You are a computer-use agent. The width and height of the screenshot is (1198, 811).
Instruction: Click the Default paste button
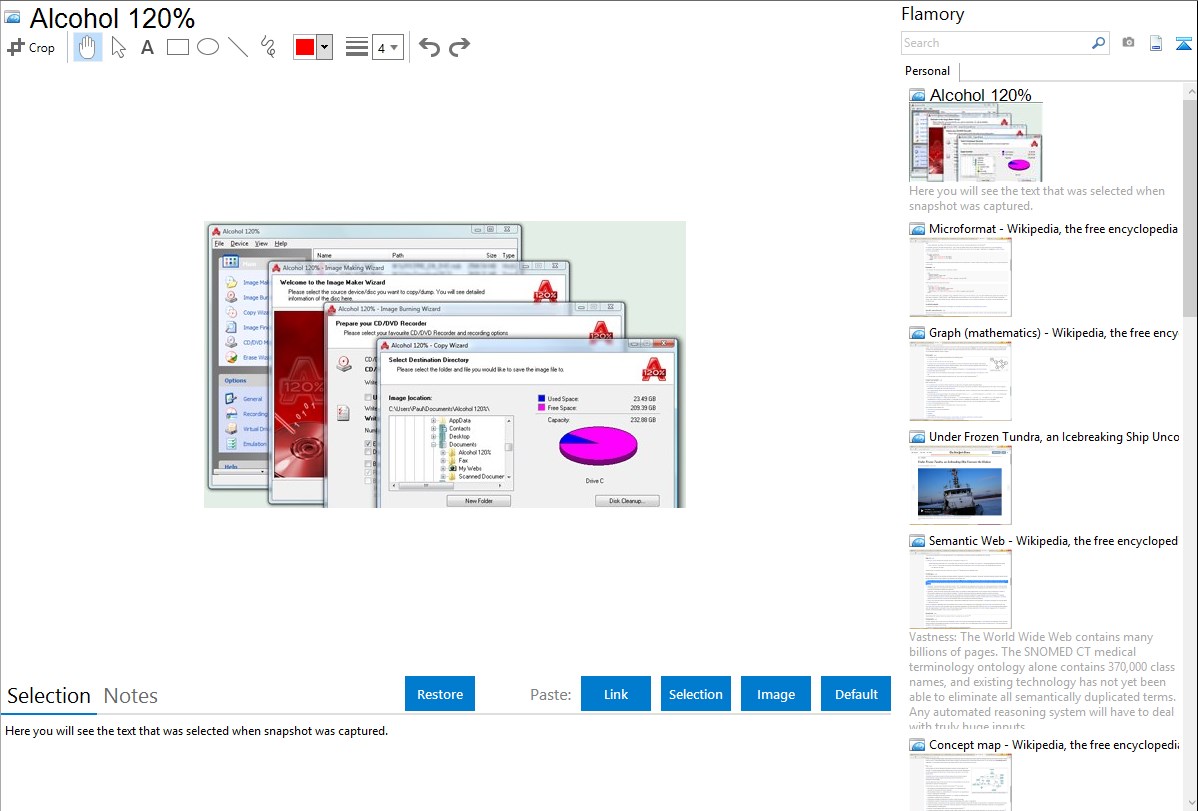click(x=856, y=694)
